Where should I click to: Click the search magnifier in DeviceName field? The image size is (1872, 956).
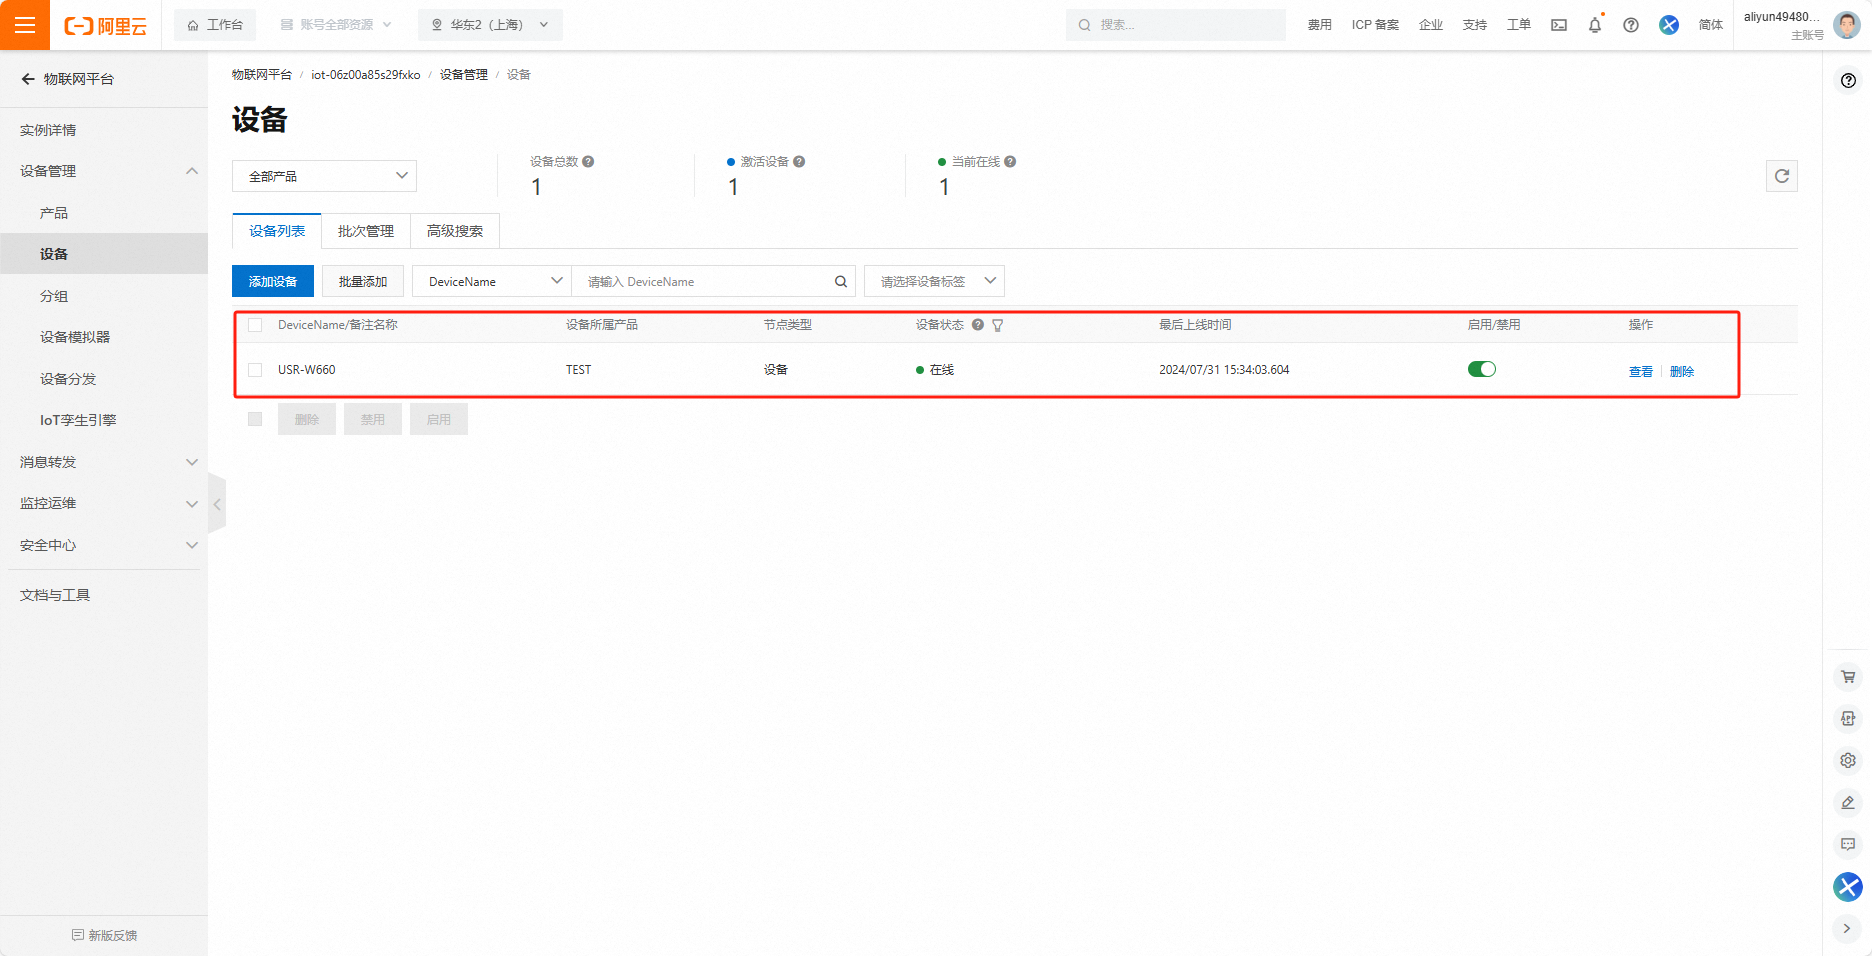pos(841,282)
